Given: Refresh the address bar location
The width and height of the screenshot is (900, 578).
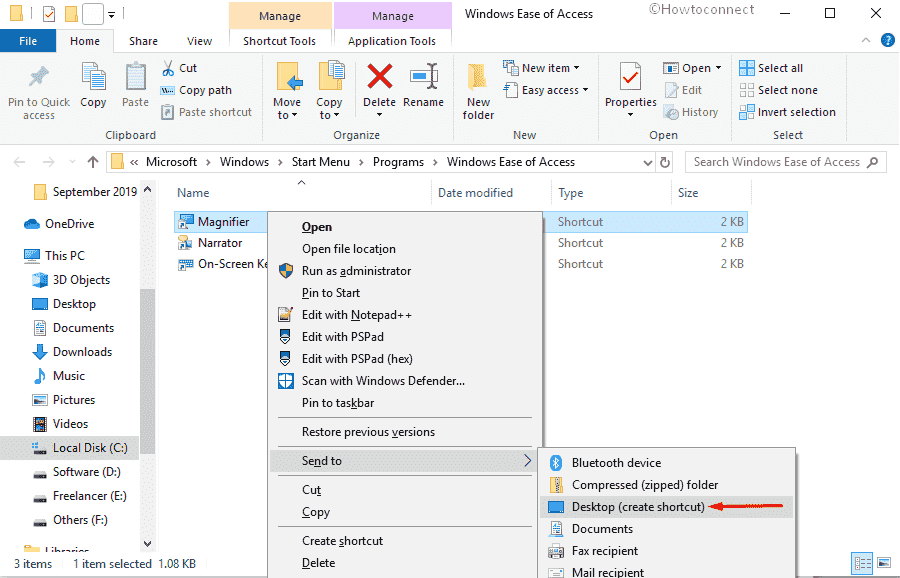Looking at the screenshot, I should (665, 162).
